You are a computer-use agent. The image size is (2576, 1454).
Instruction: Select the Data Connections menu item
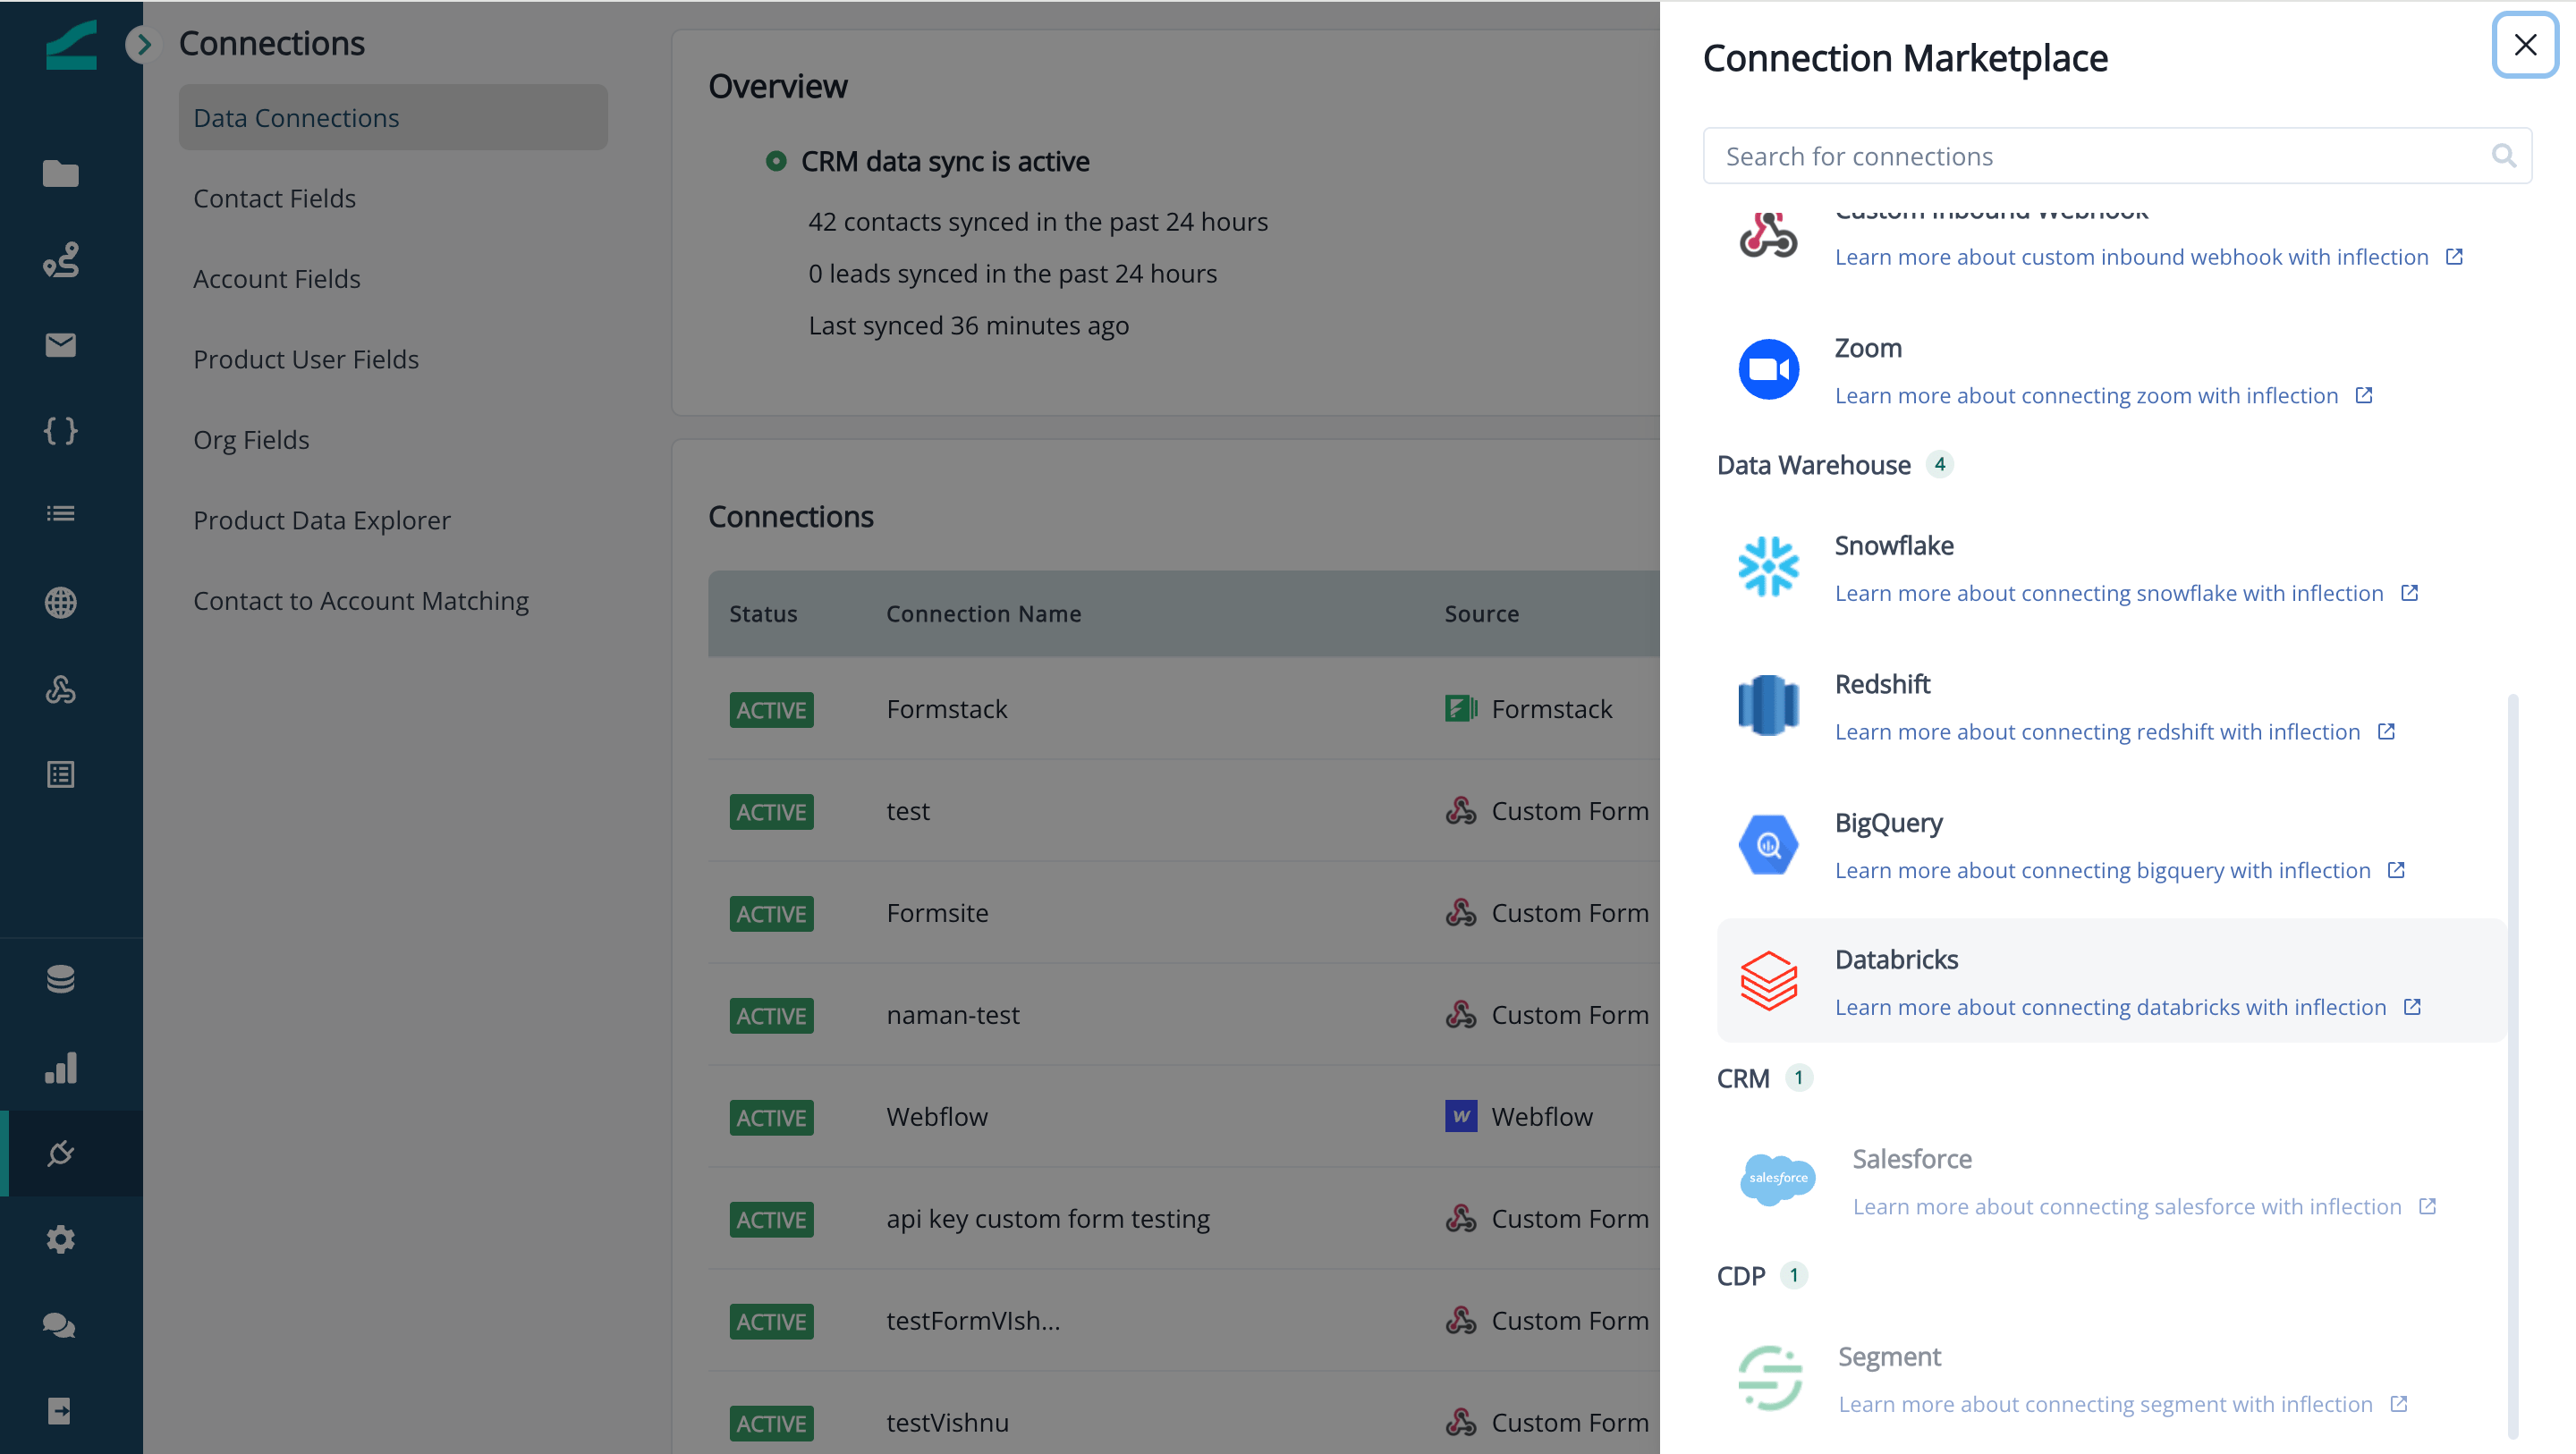click(x=393, y=118)
